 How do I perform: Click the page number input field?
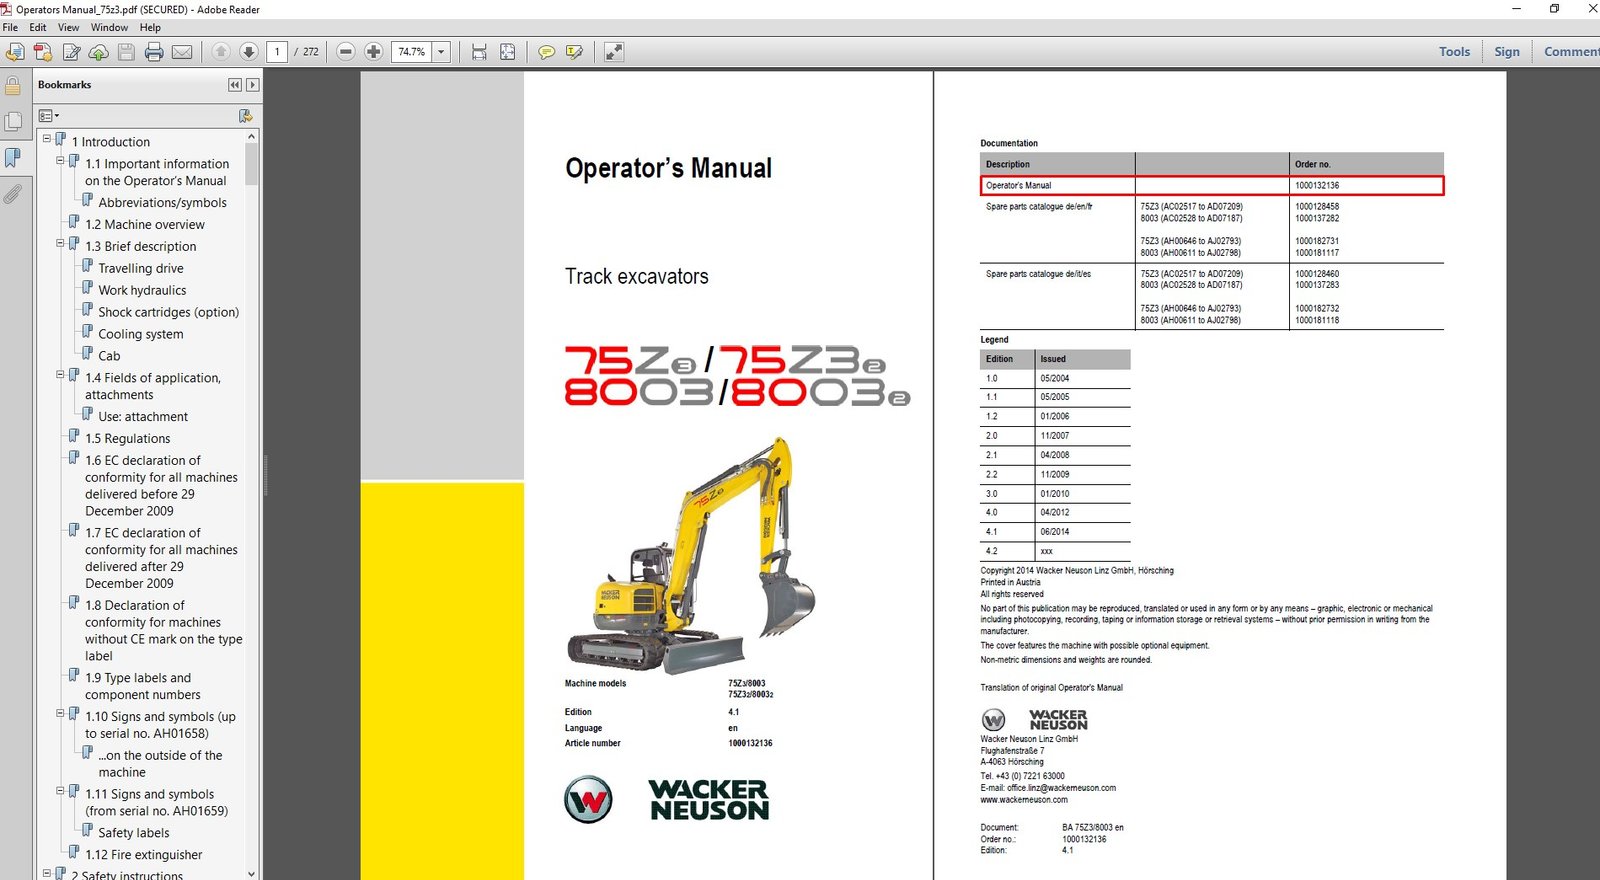277,52
